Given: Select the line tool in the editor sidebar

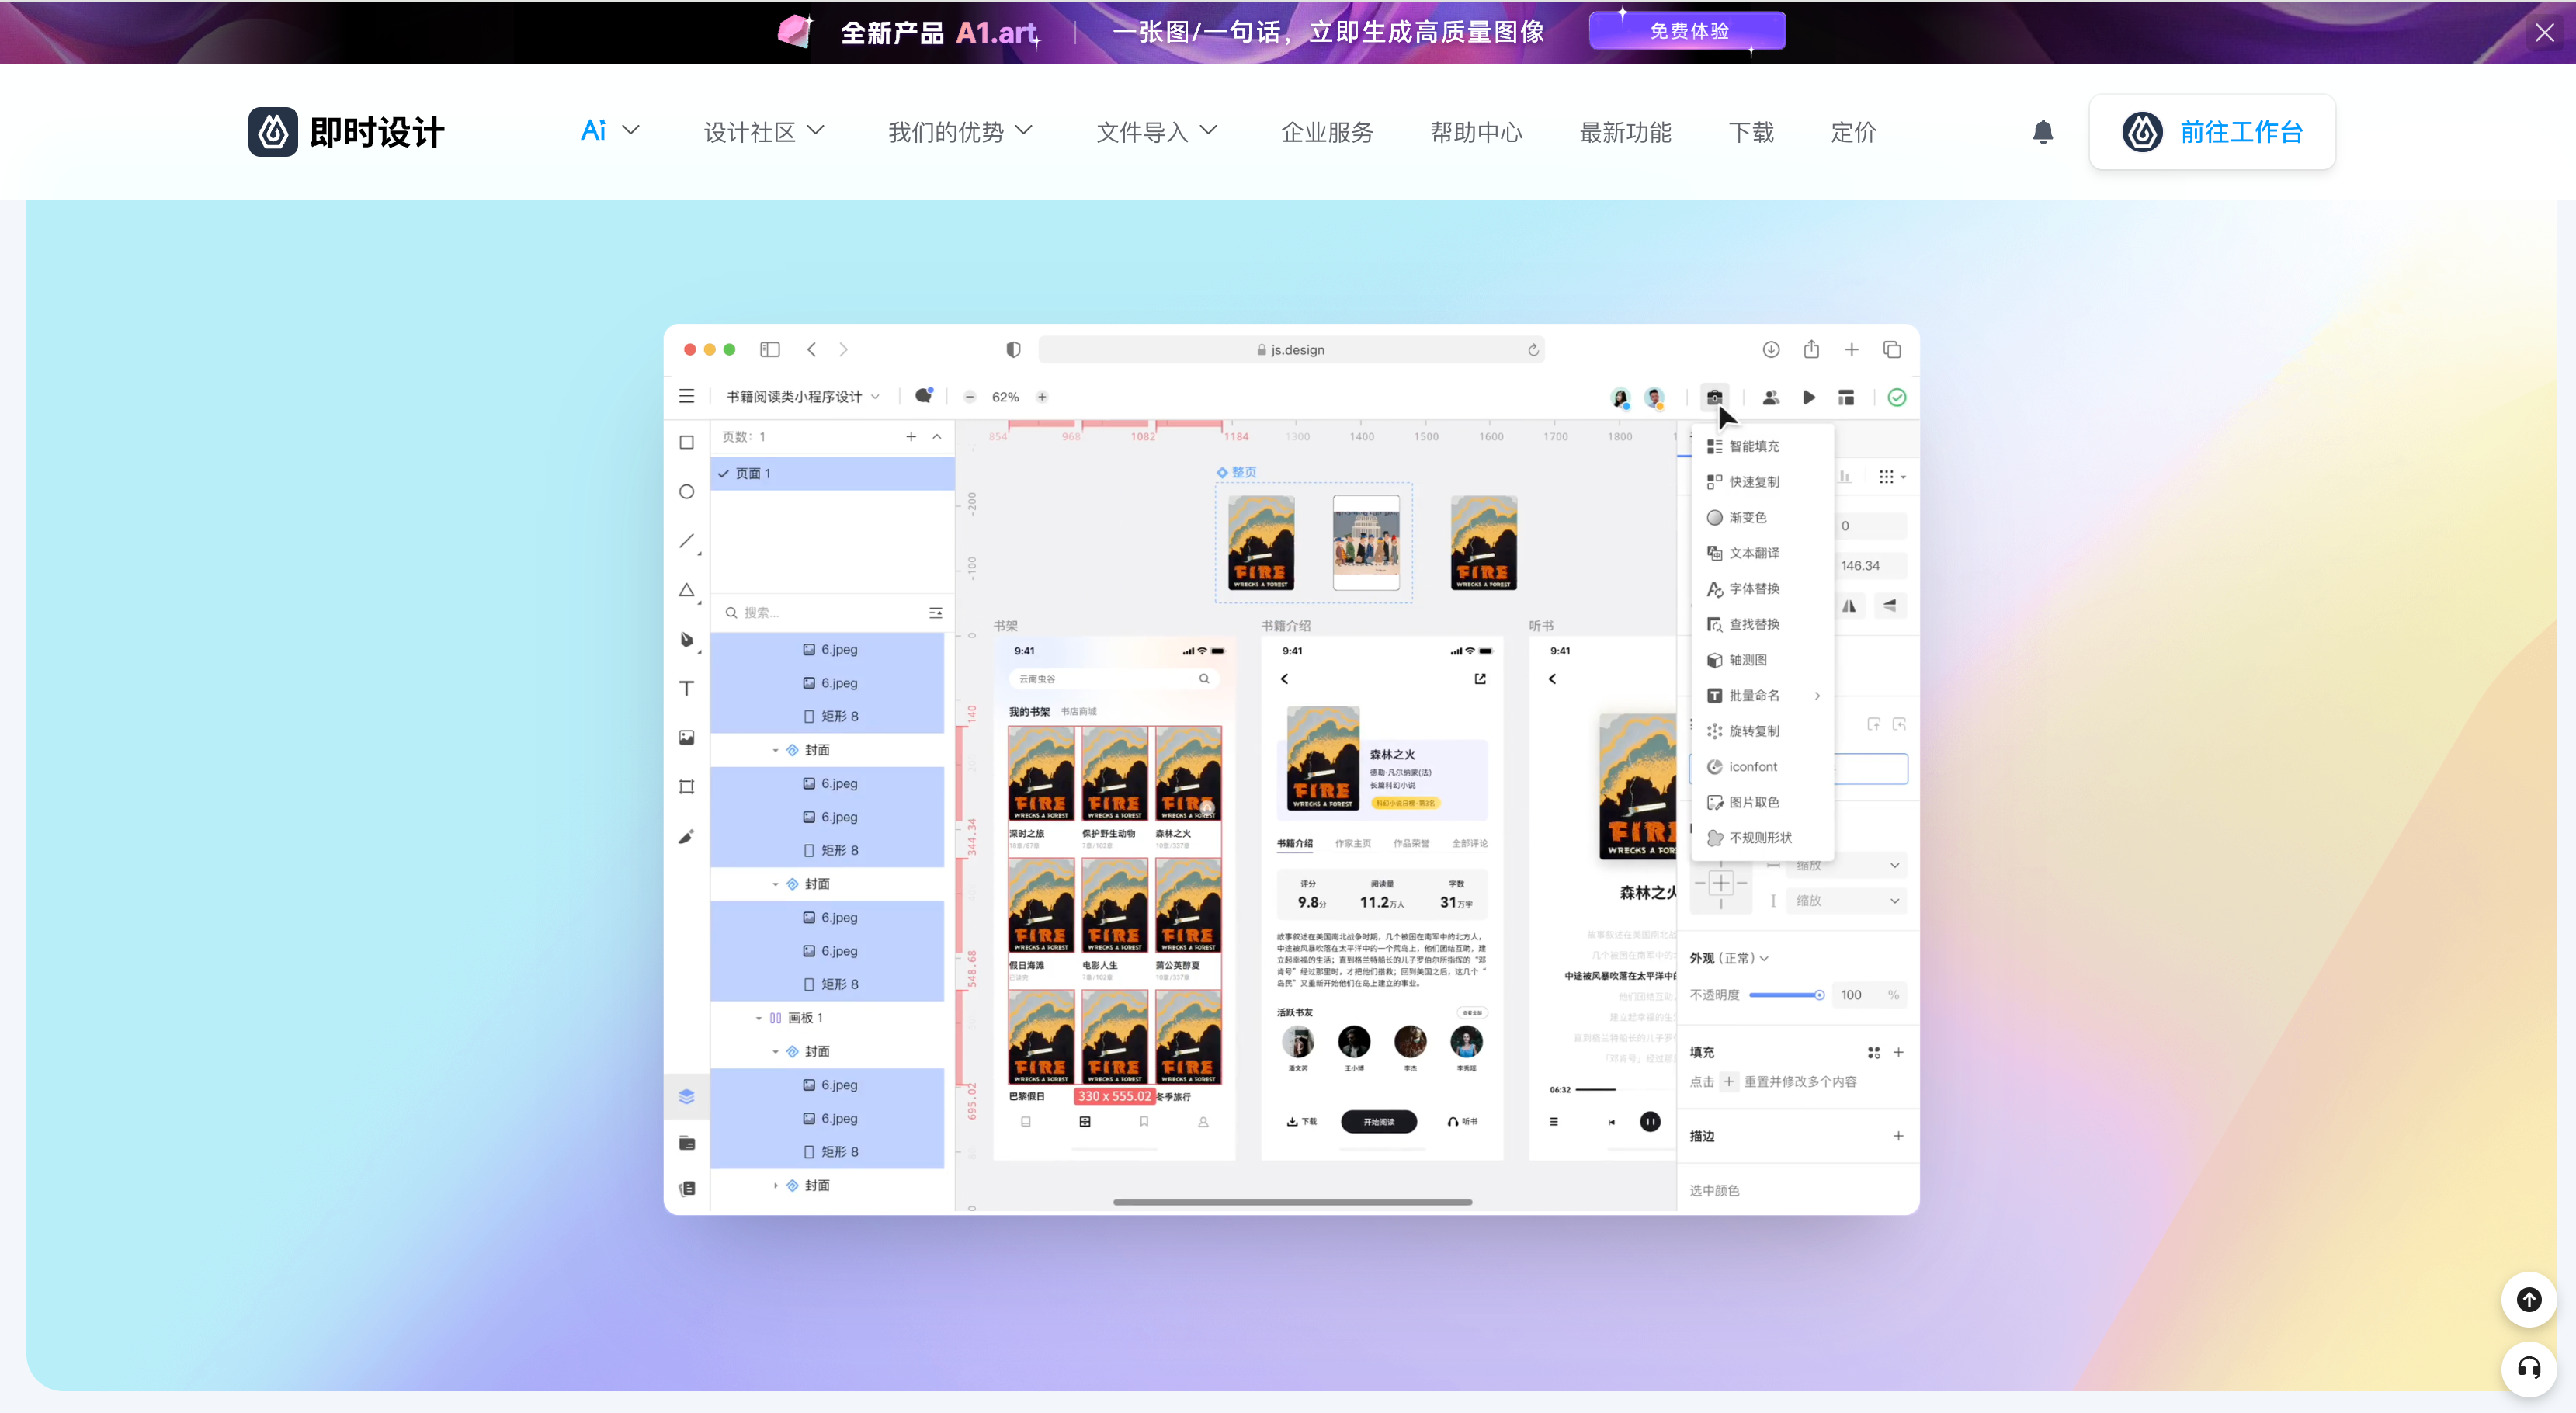Looking at the screenshot, I should click(x=687, y=541).
